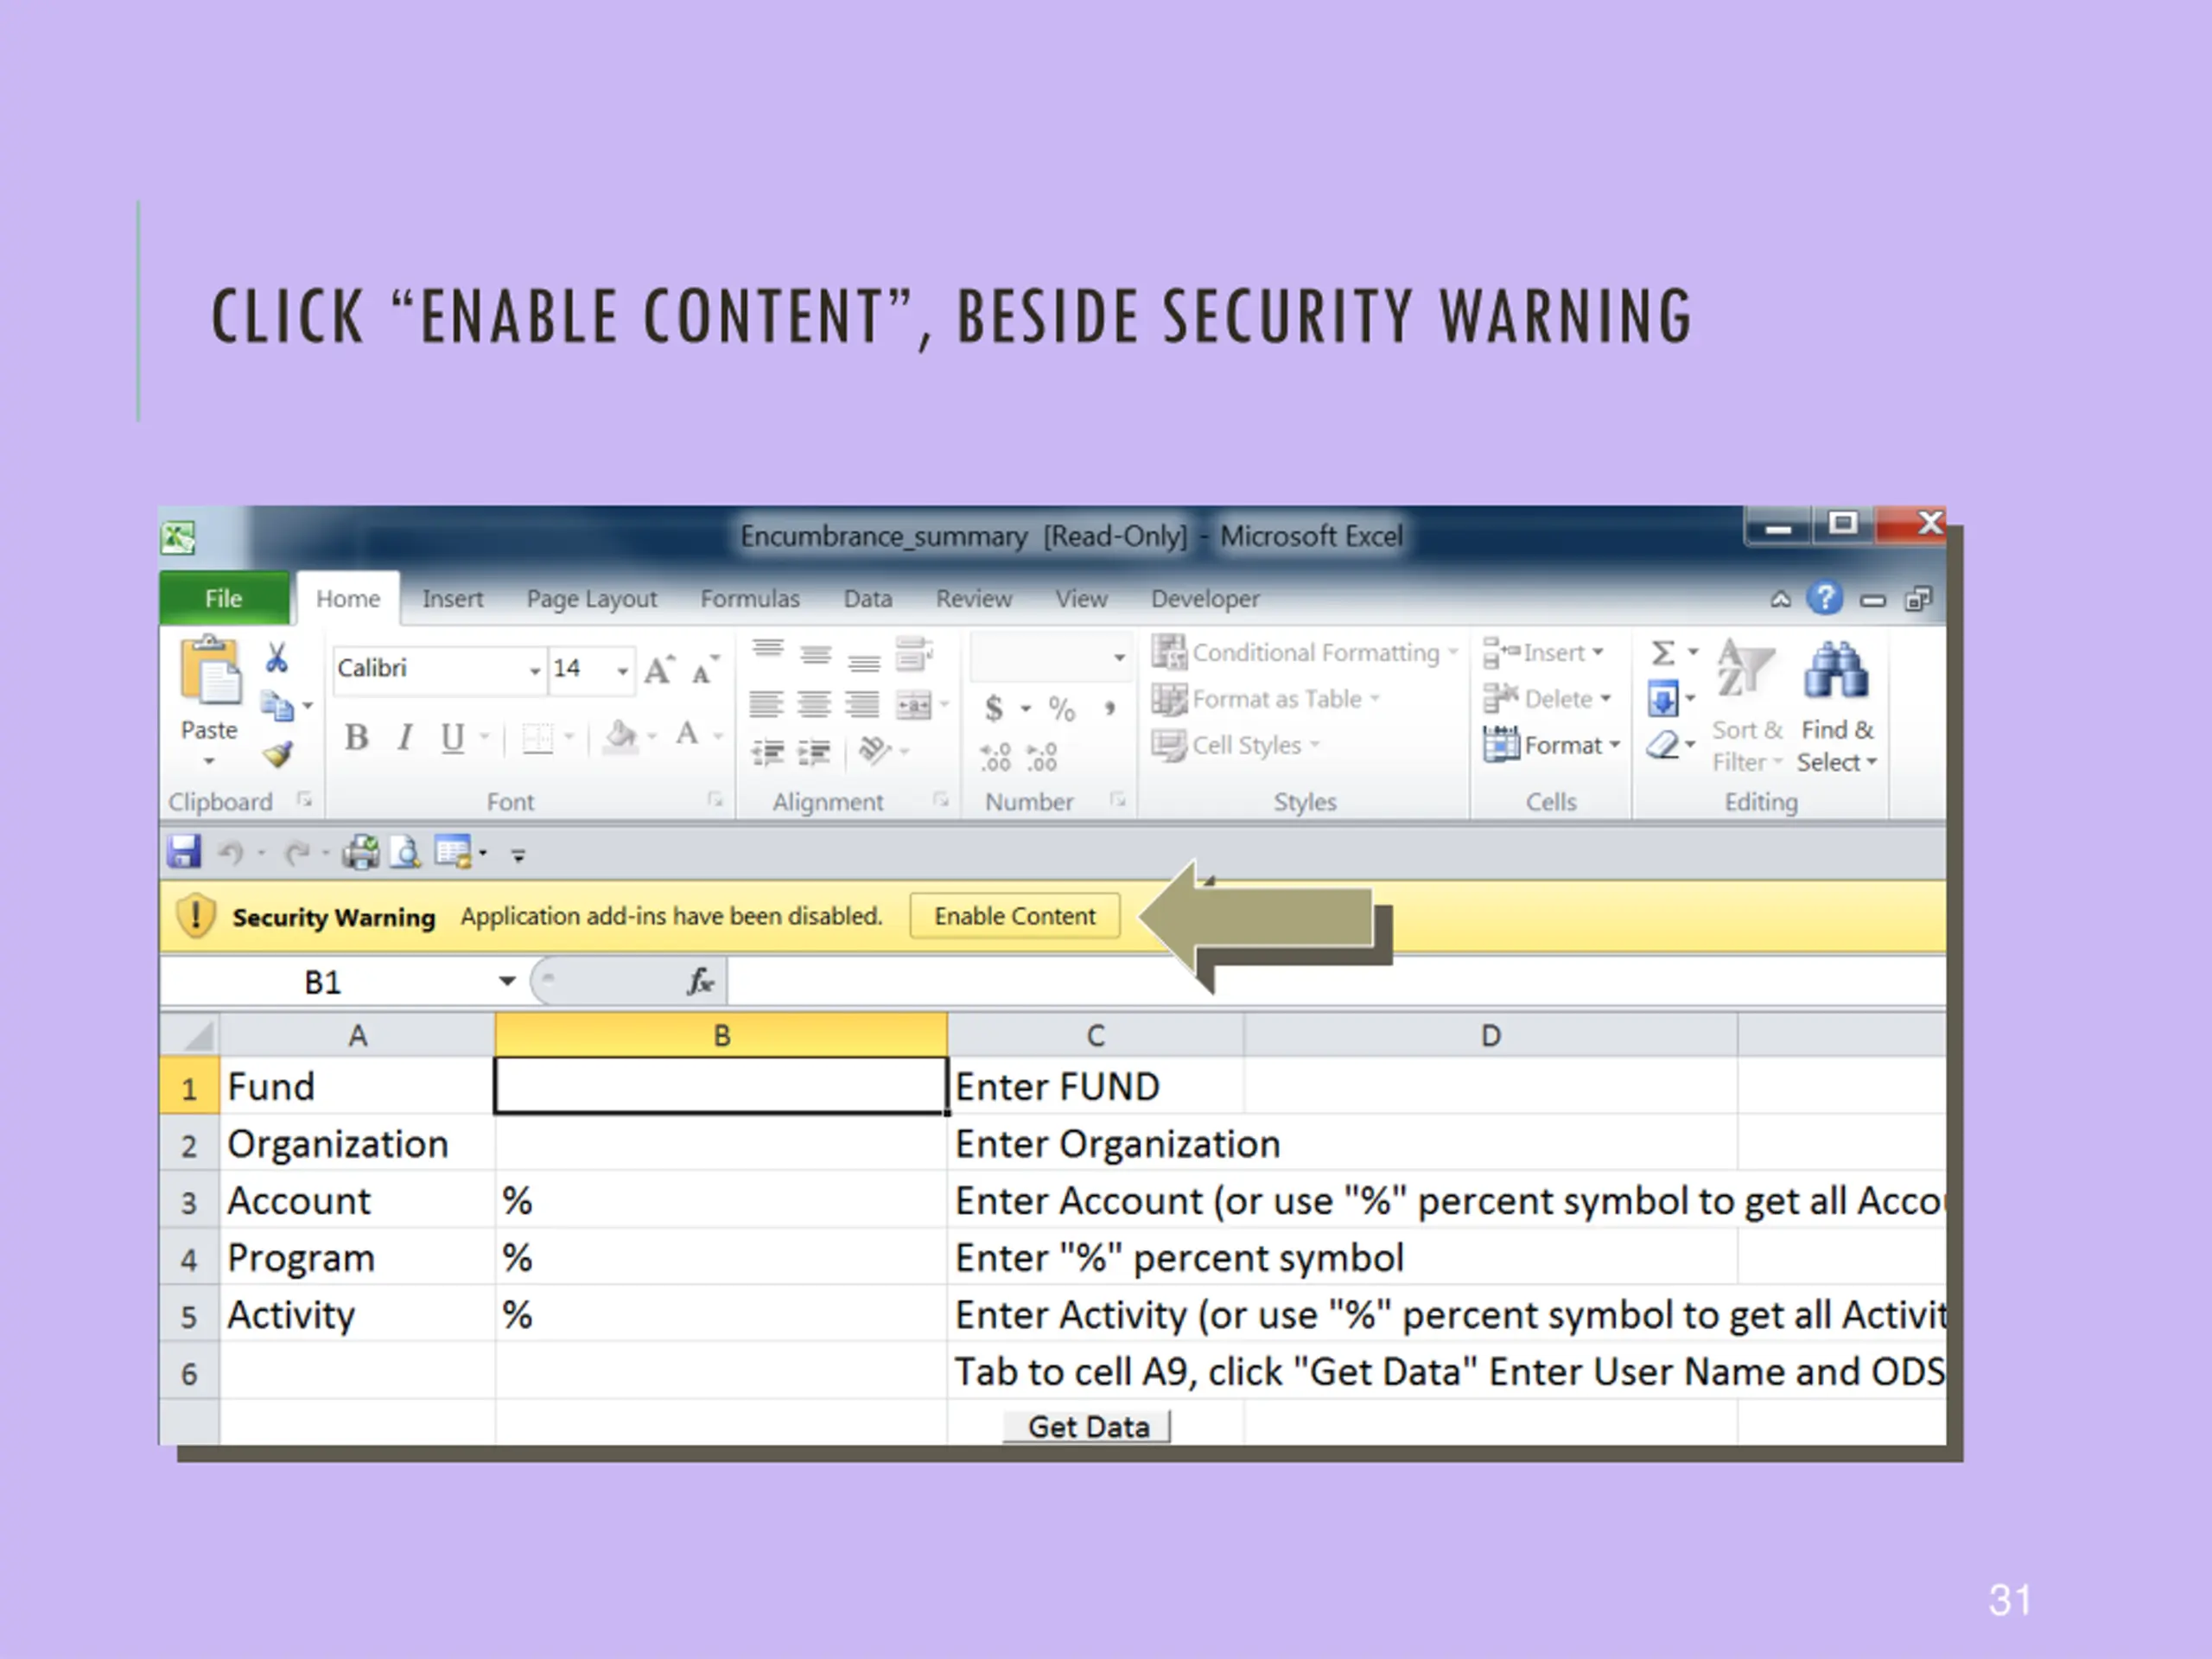This screenshot has height=1659, width=2212.
Task: Toggle Bold formatting
Action: coord(356,738)
